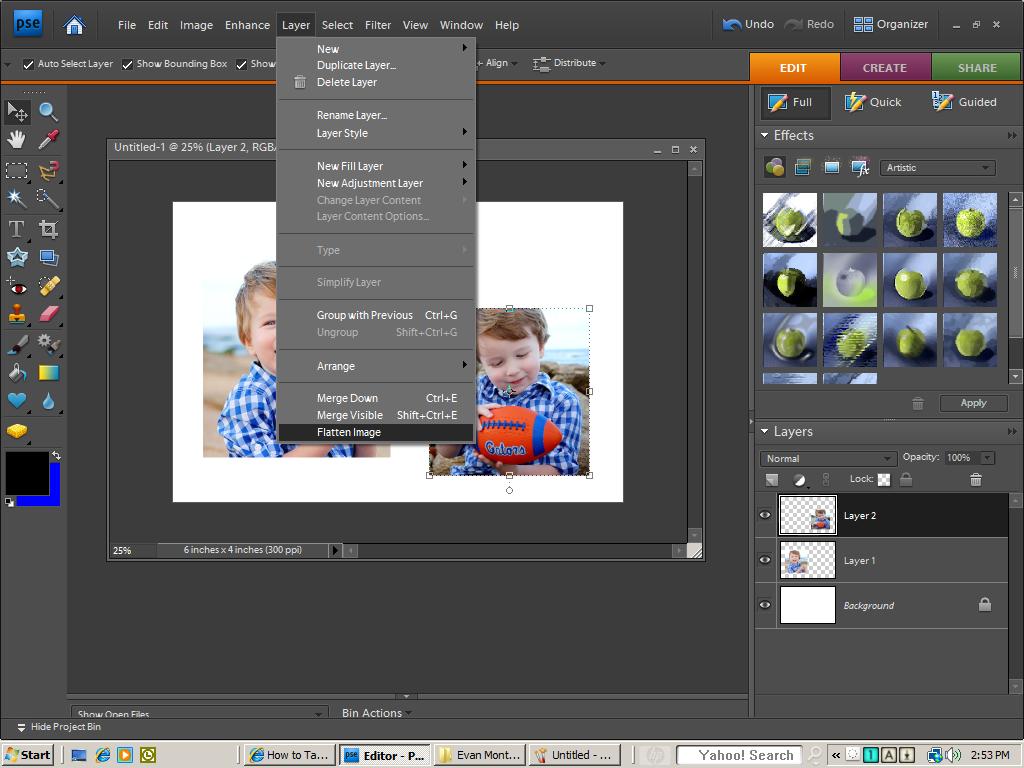Image resolution: width=1024 pixels, height=768 pixels.
Task: Hide the Background layer
Action: 764,605
